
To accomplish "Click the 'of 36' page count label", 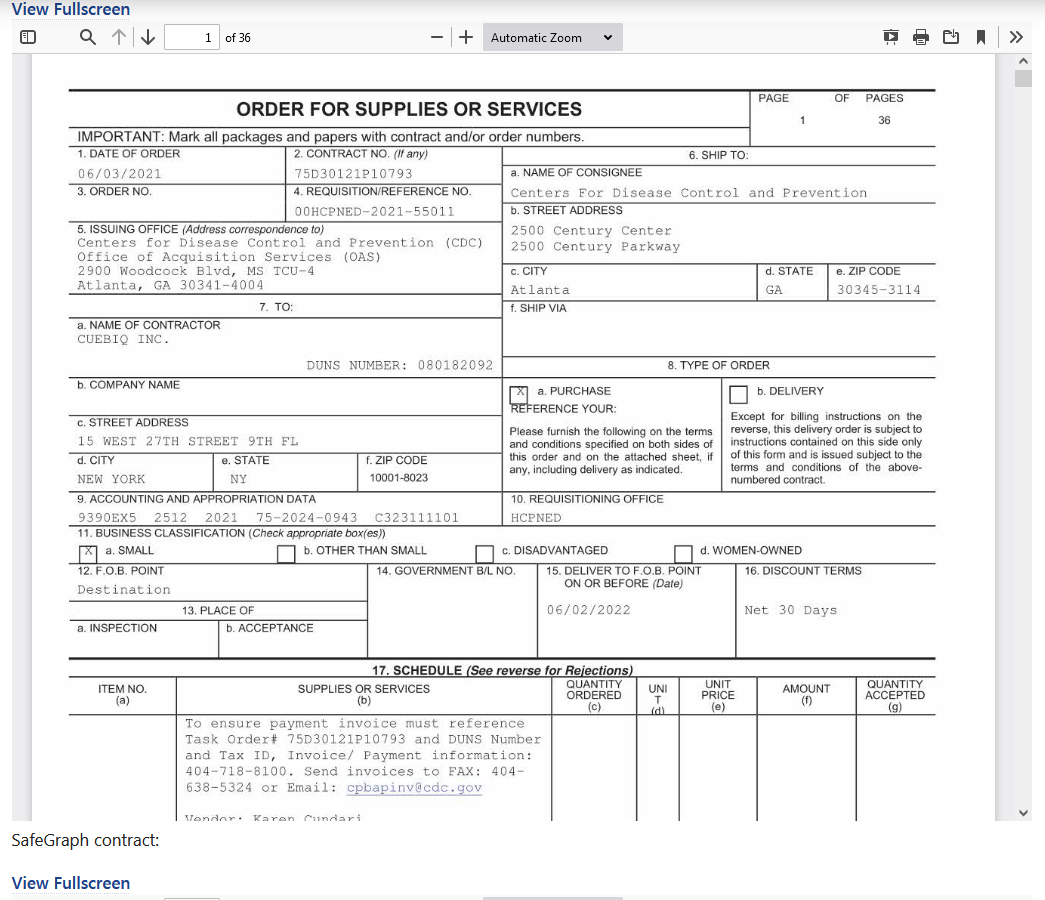I will pos(238,38).
